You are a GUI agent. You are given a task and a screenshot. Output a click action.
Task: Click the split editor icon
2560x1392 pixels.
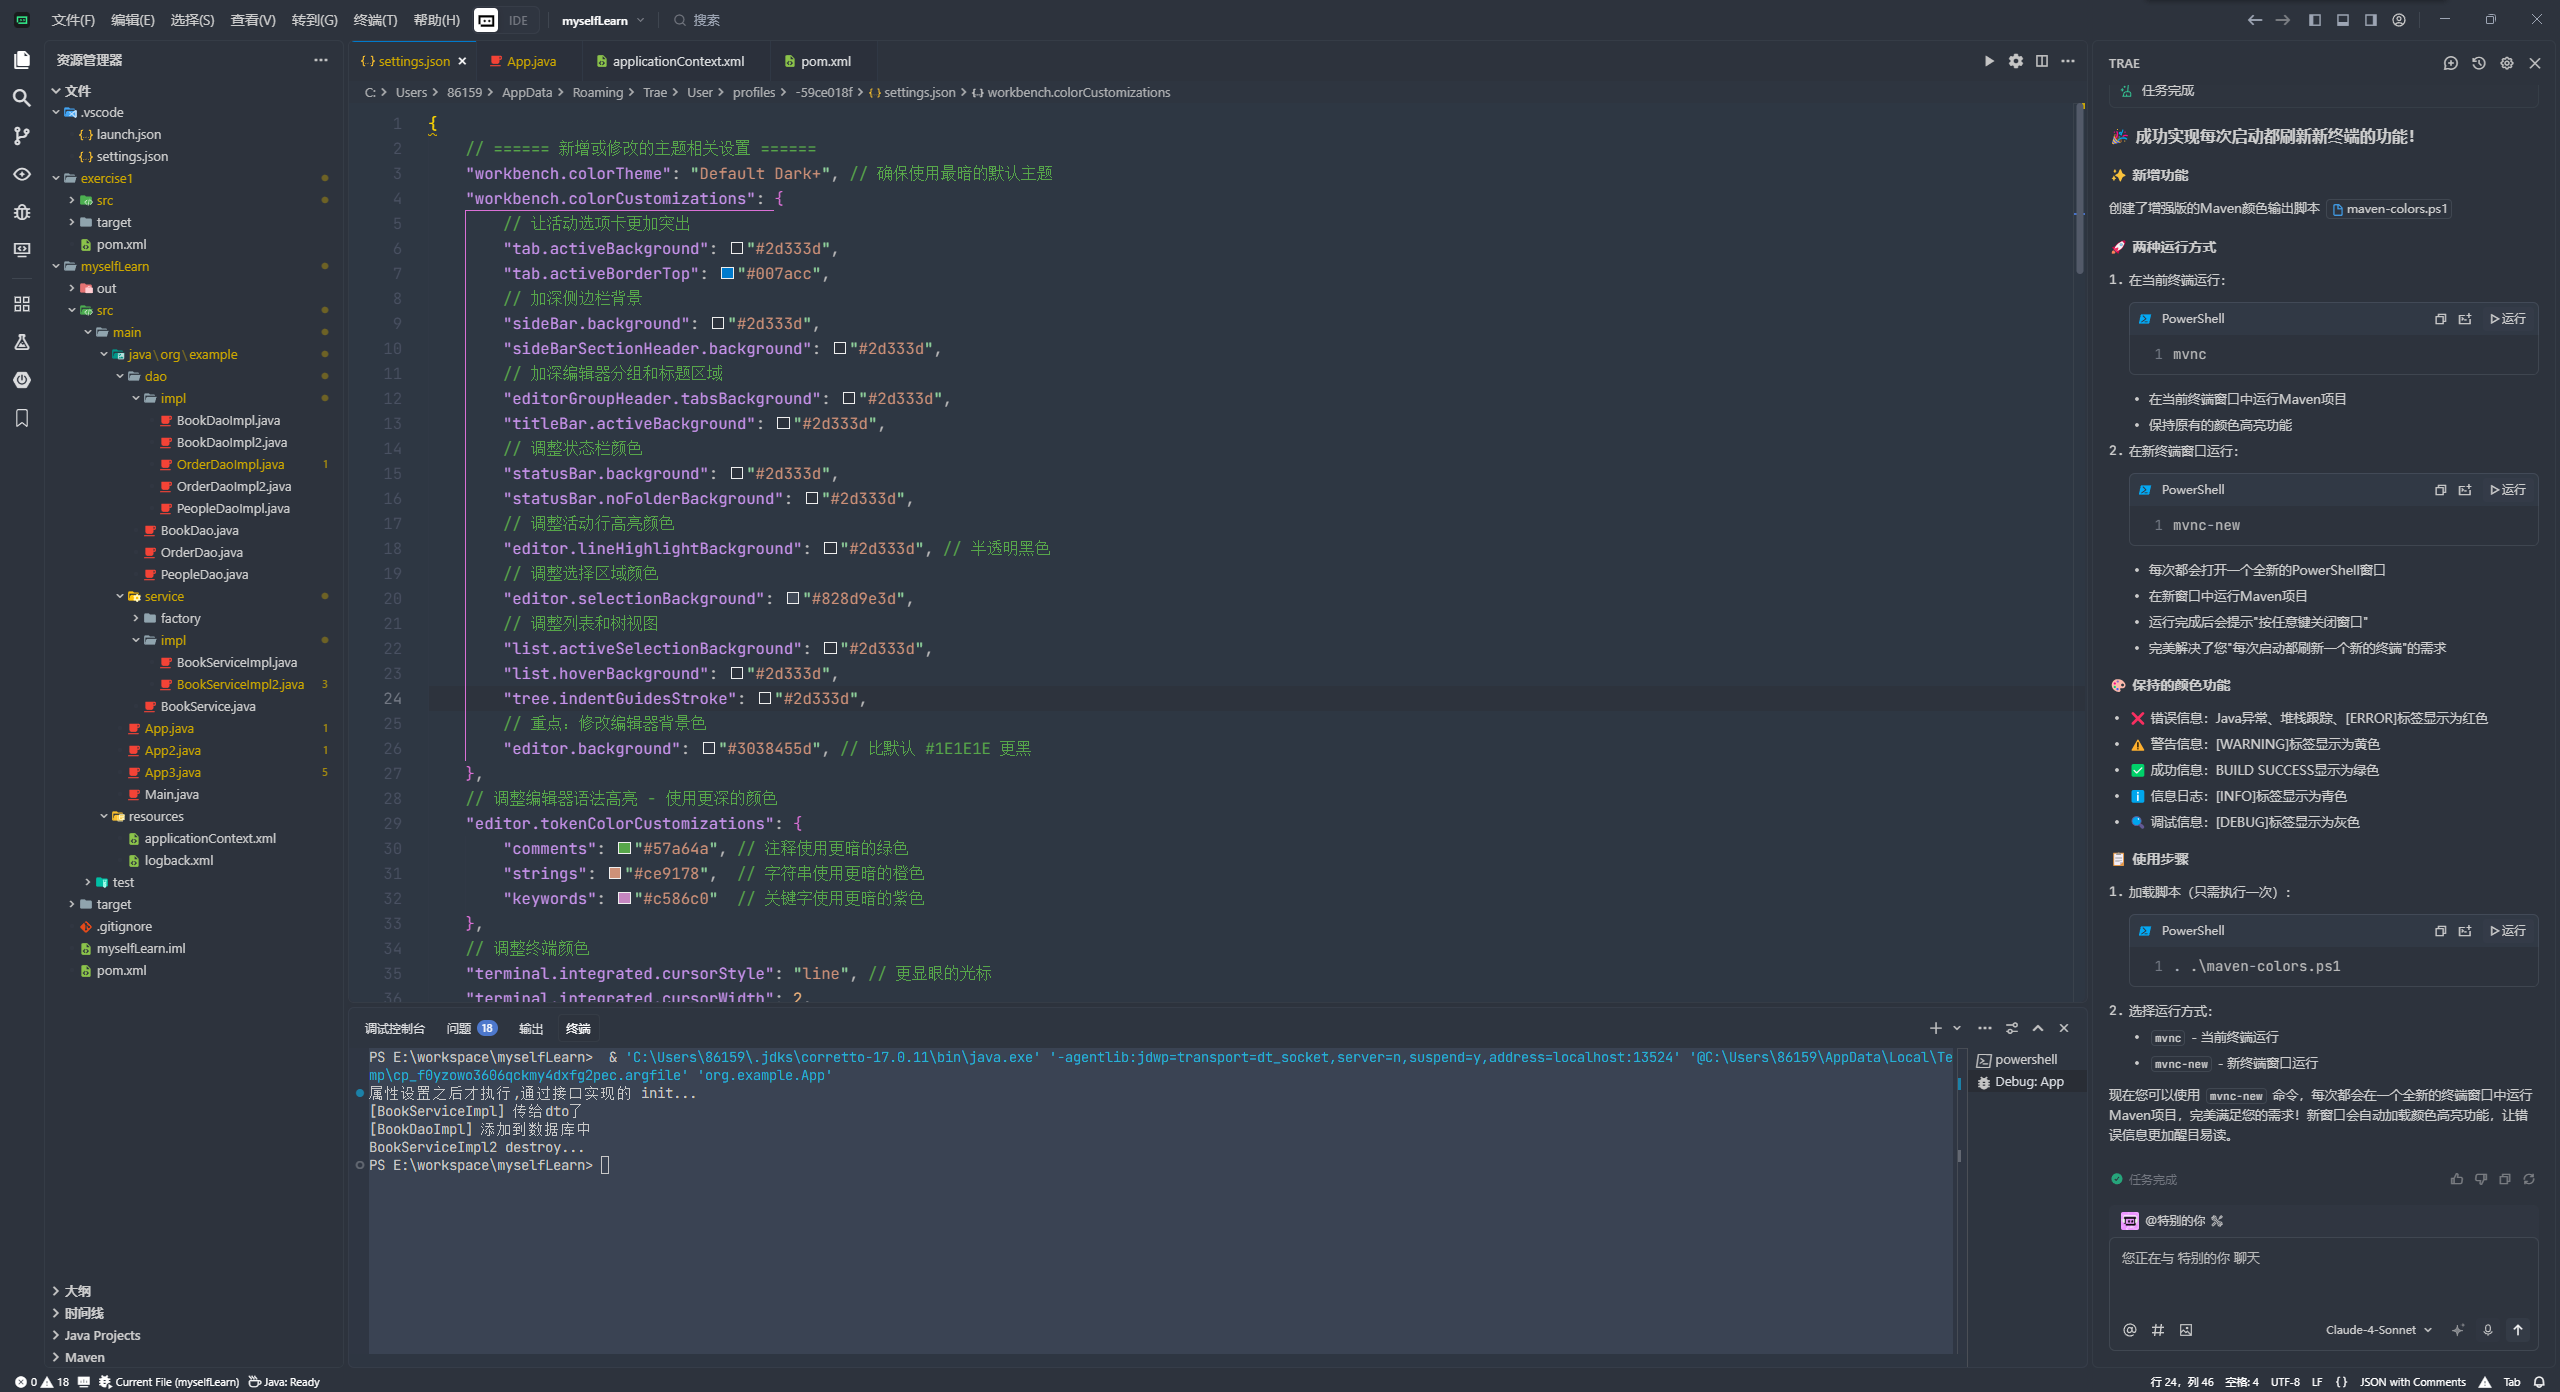pyautogui.click(x=2042, y=61)
